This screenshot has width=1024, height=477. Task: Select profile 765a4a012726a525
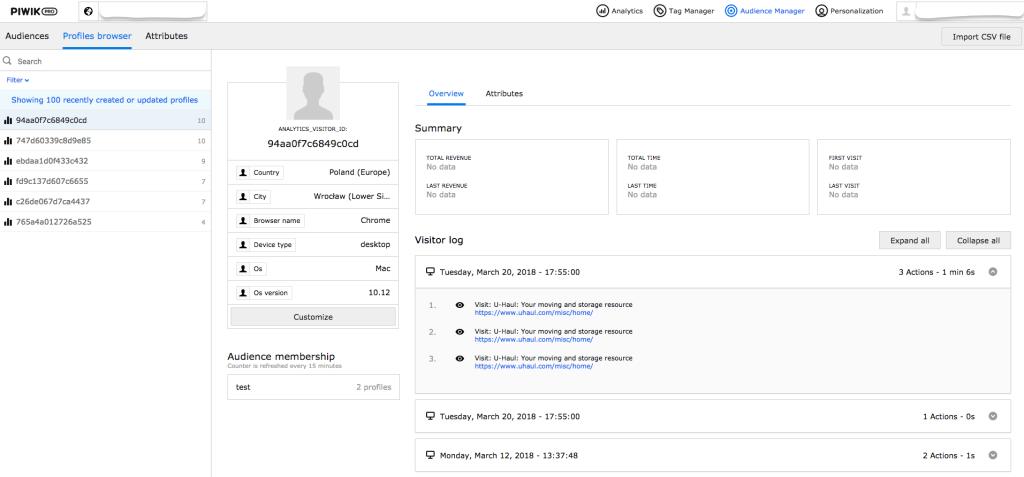pos(105,222)
